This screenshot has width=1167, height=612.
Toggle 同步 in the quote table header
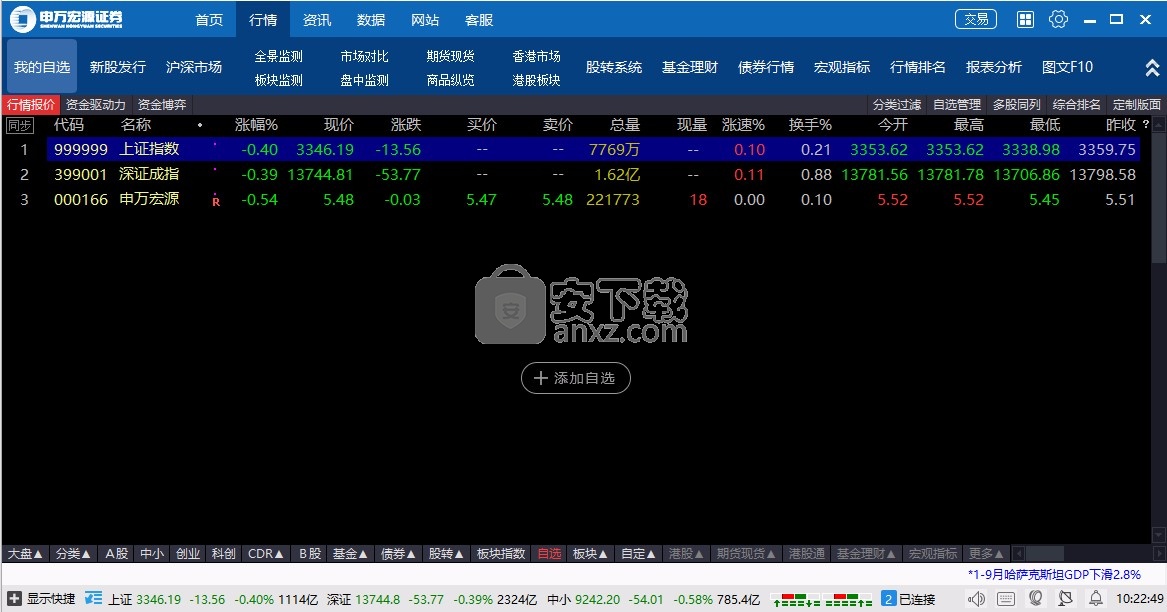(18, 125)
